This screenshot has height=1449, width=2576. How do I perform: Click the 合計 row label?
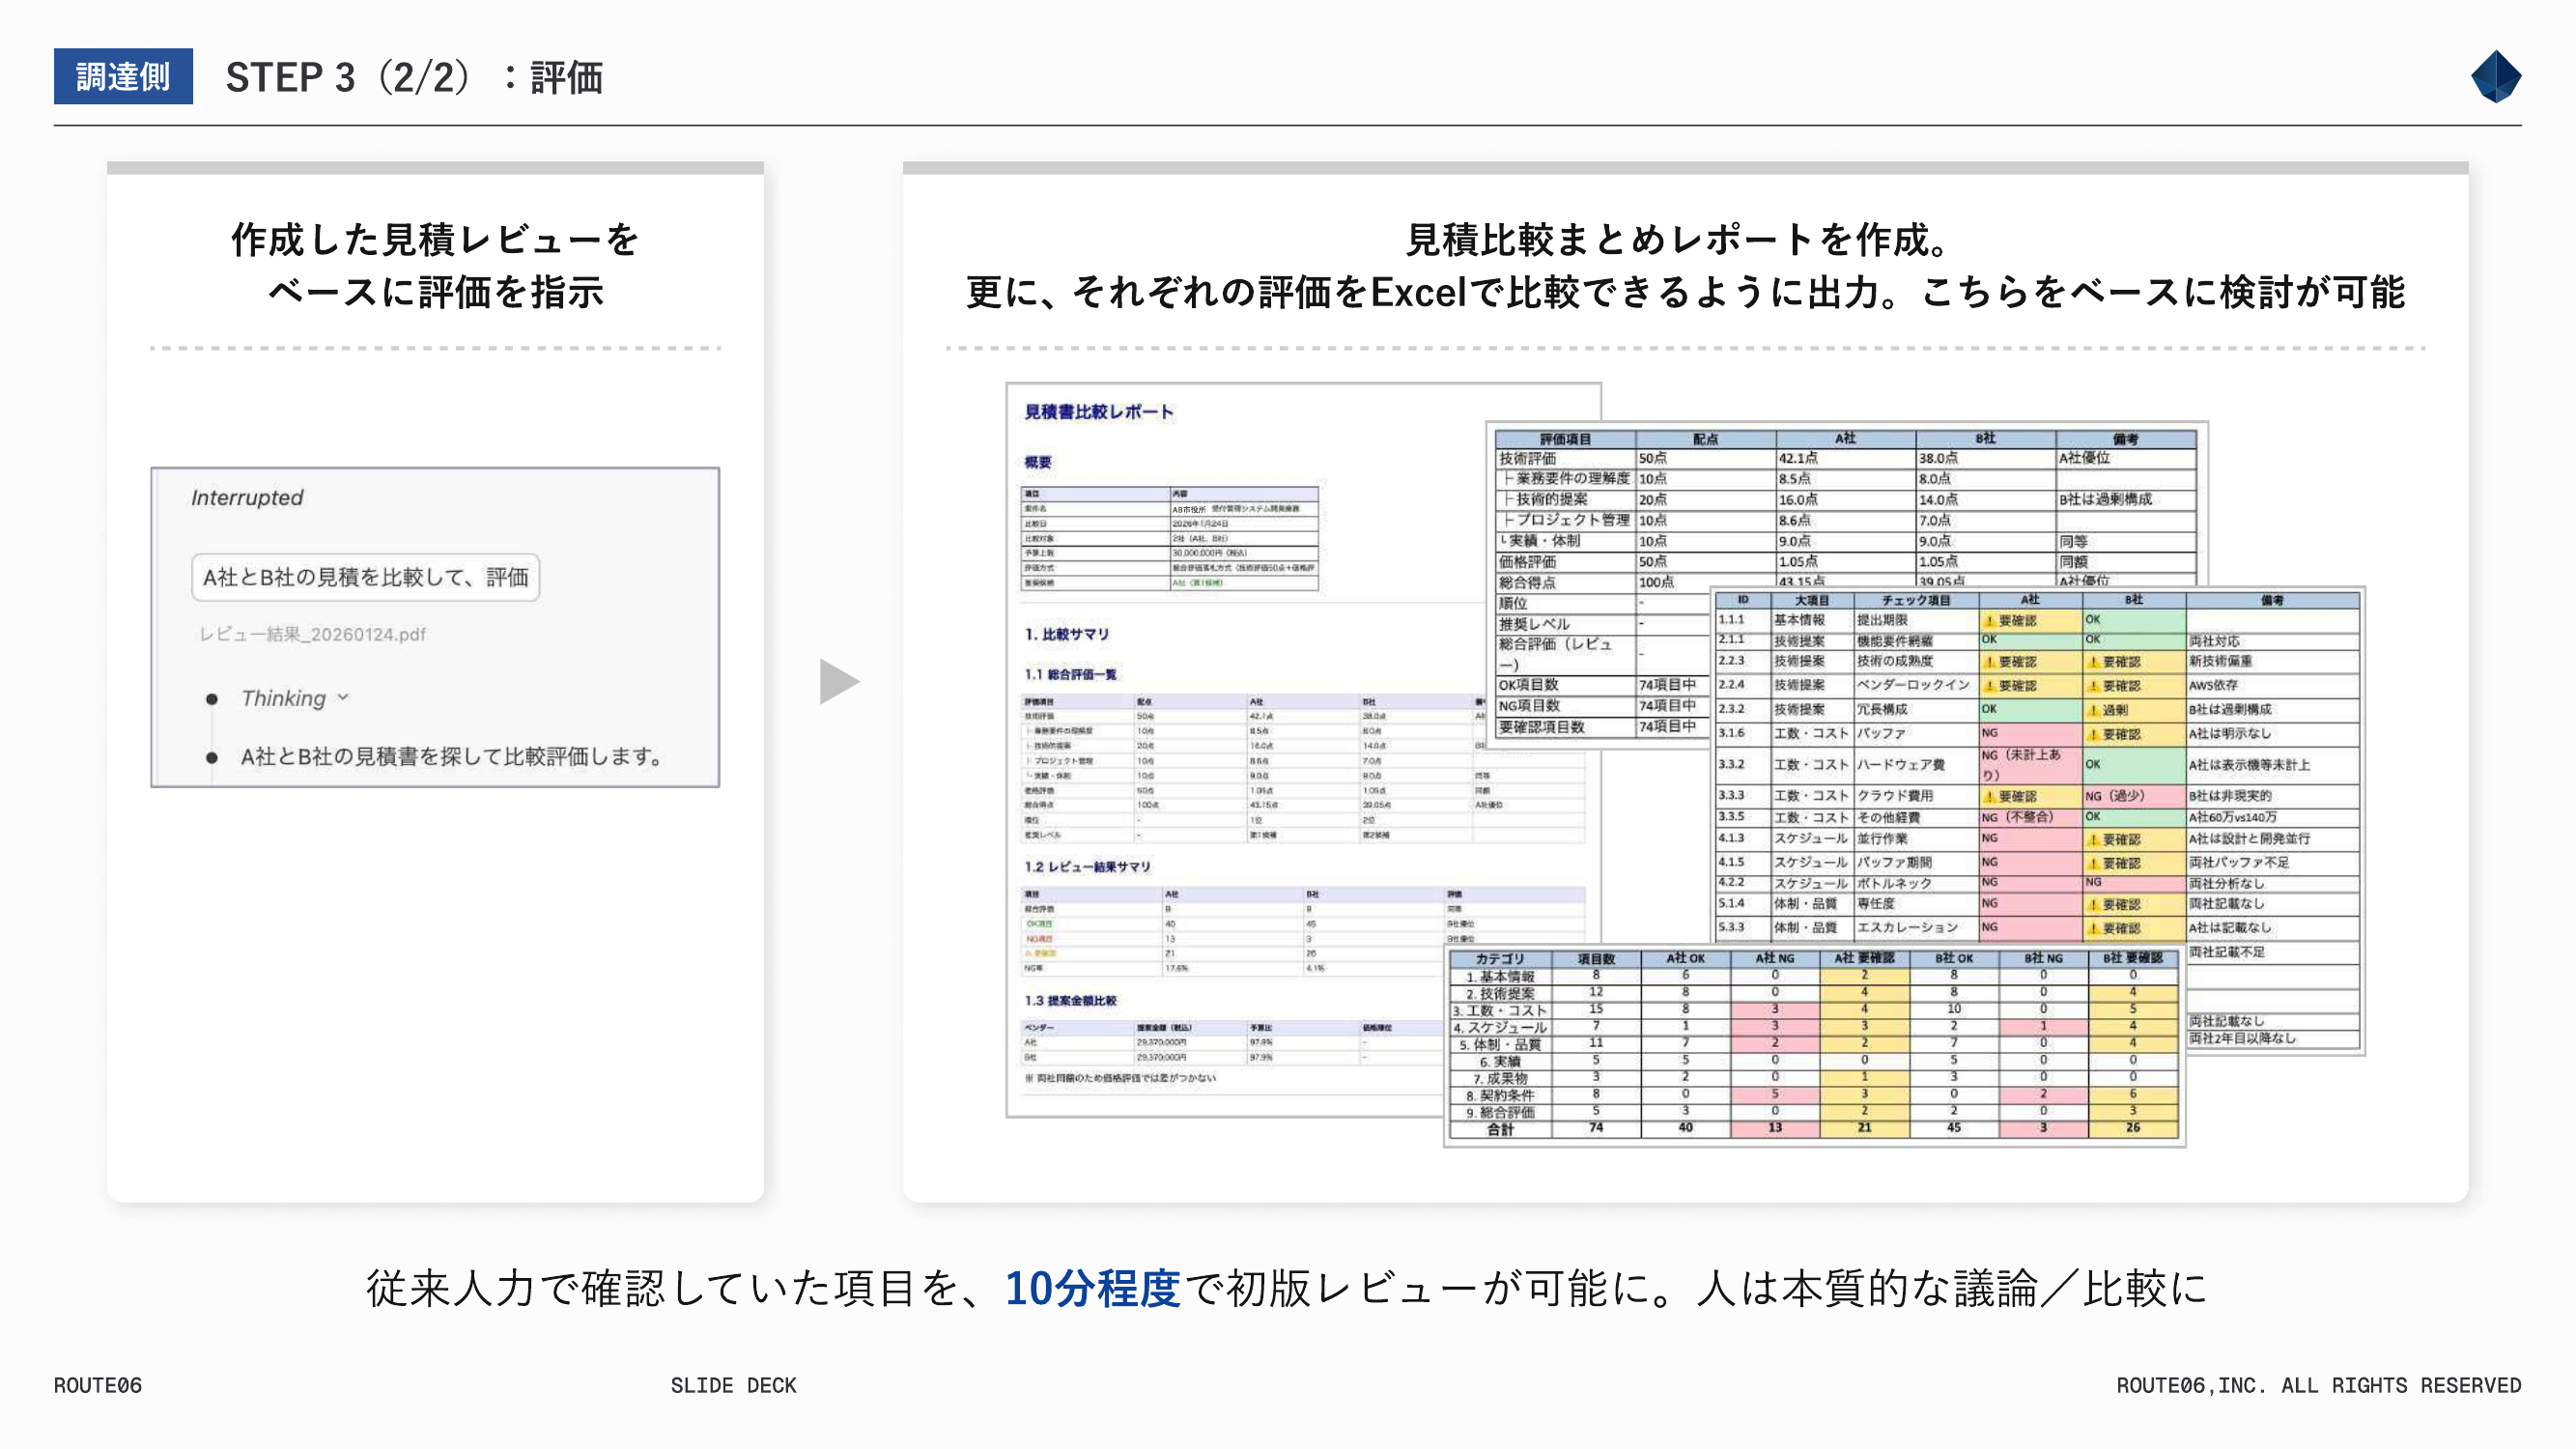(1499, 1129)
